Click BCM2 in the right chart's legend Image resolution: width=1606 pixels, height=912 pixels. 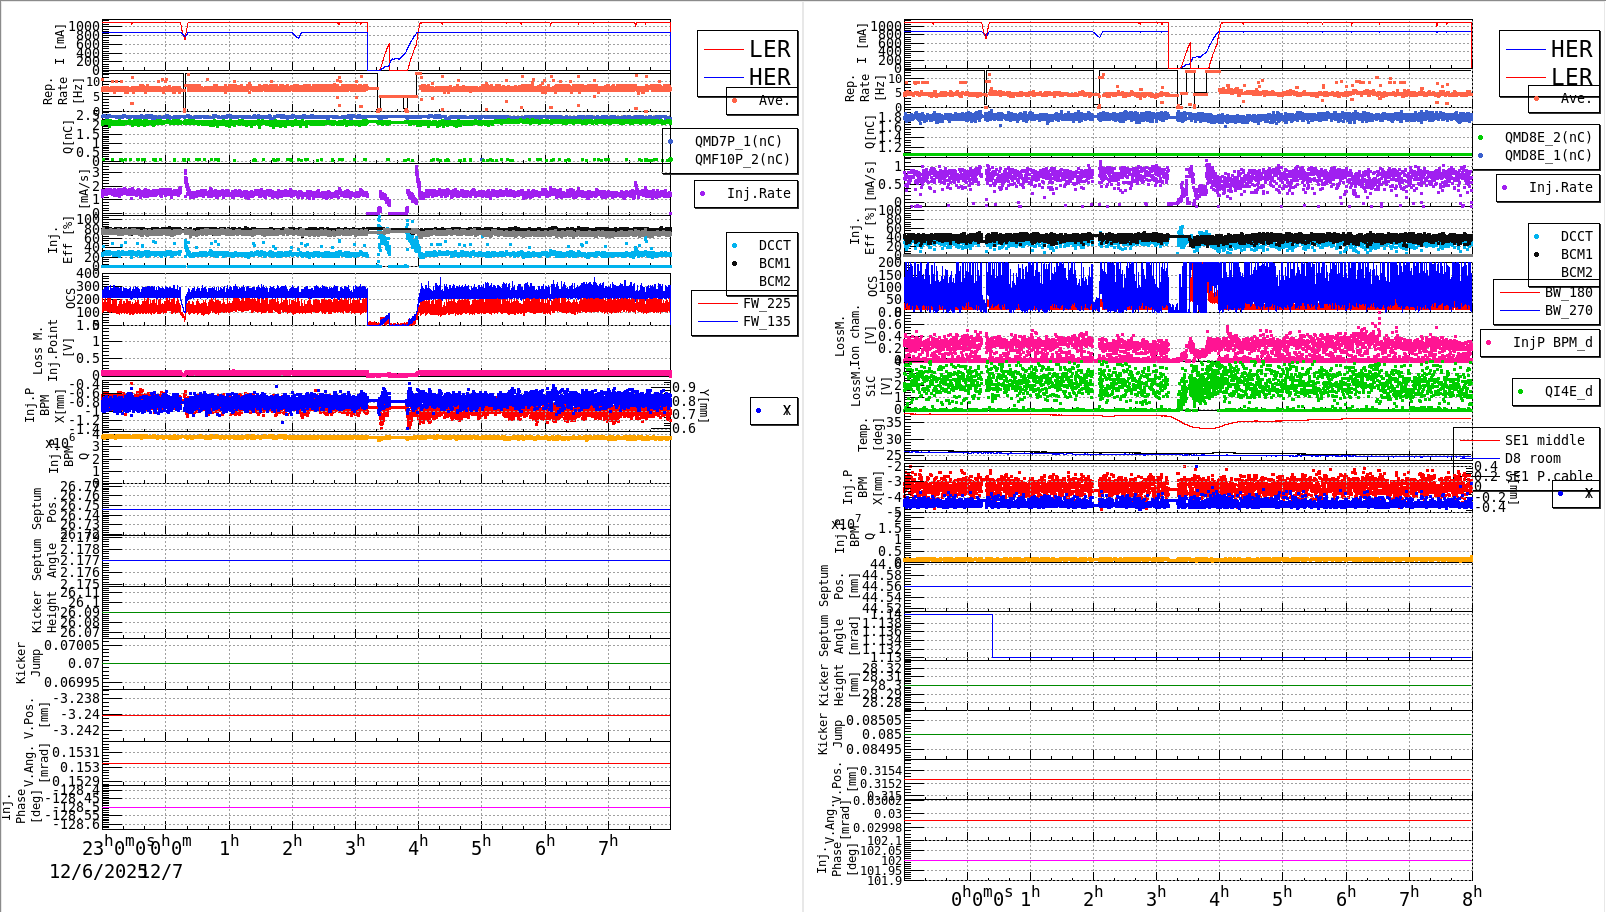1576,272
